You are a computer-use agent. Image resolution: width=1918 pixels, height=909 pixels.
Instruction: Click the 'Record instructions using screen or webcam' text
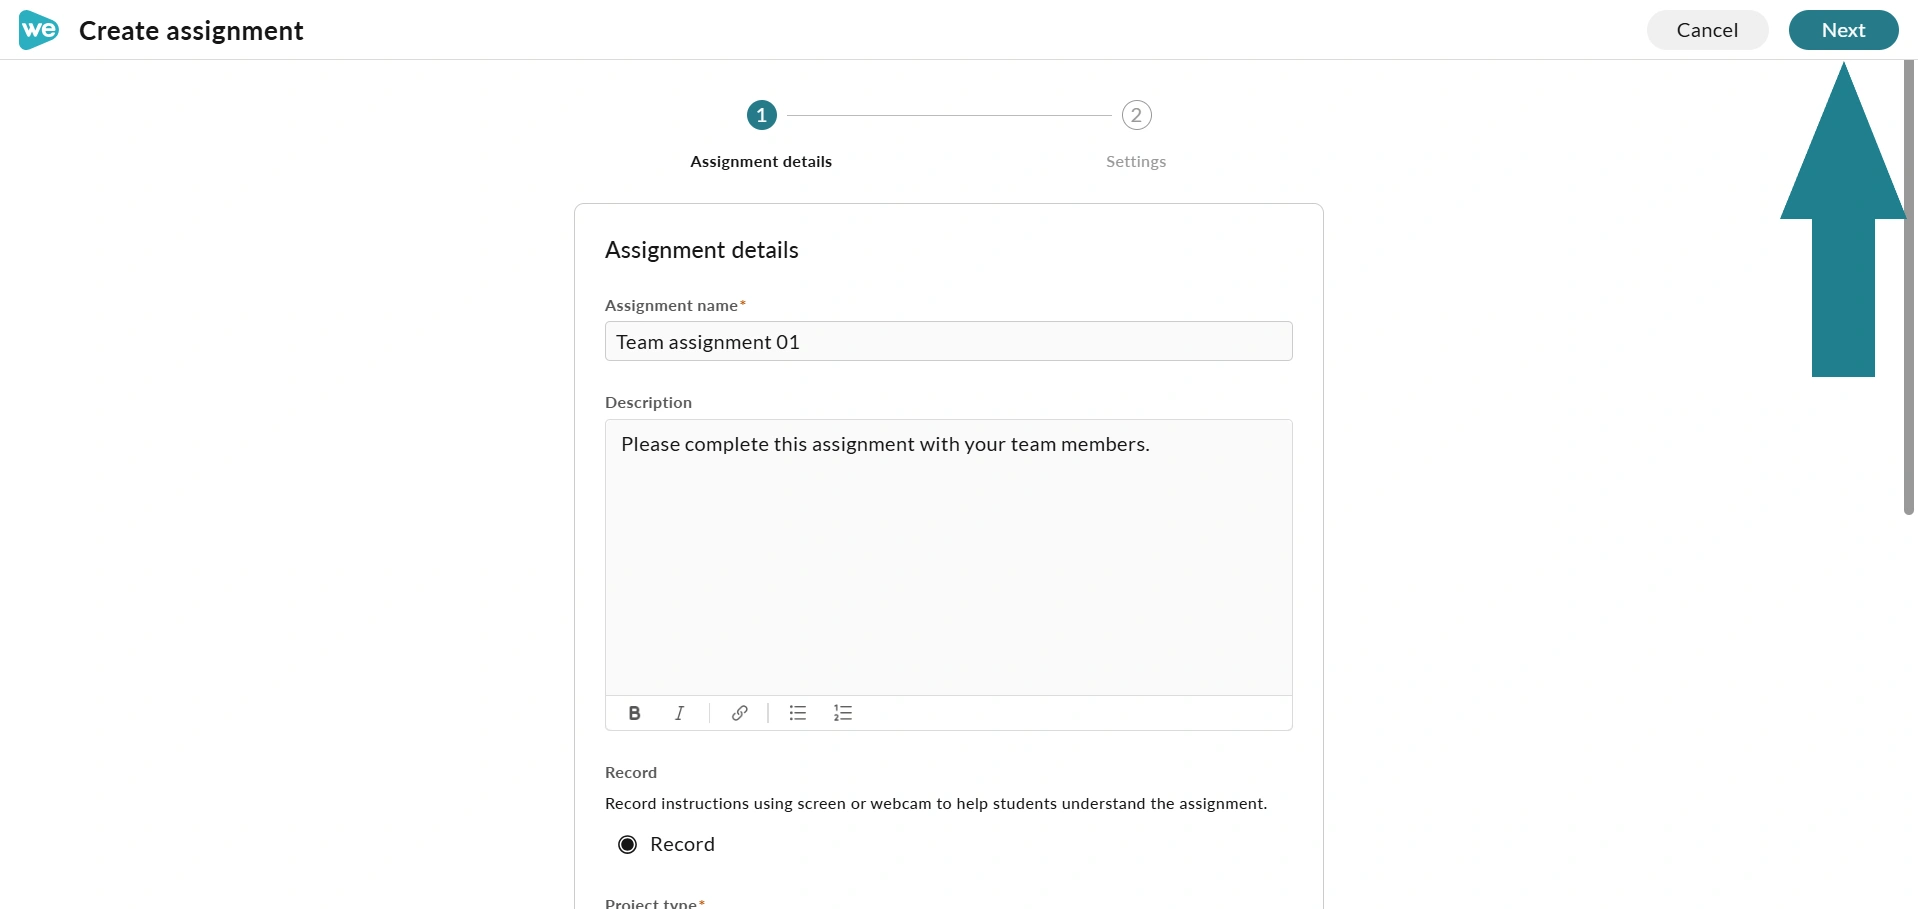coord(935,804)
